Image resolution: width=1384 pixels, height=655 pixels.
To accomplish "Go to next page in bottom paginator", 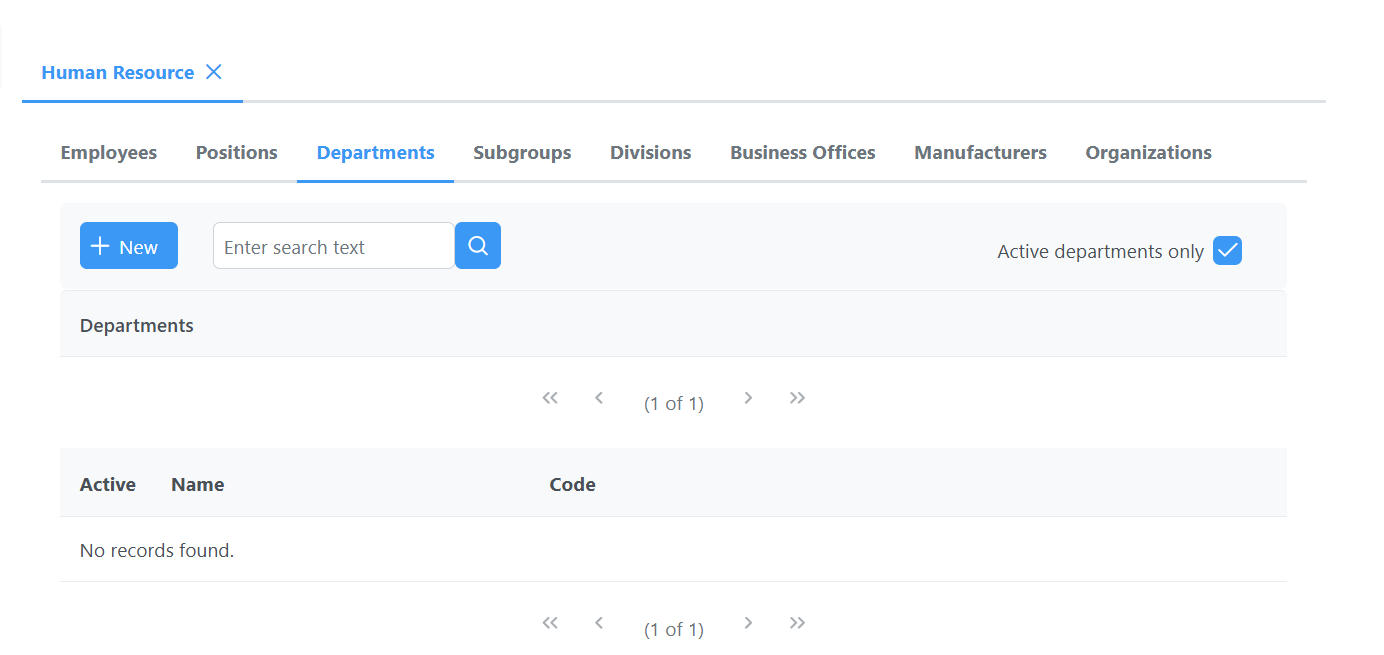I will (748, 623).
